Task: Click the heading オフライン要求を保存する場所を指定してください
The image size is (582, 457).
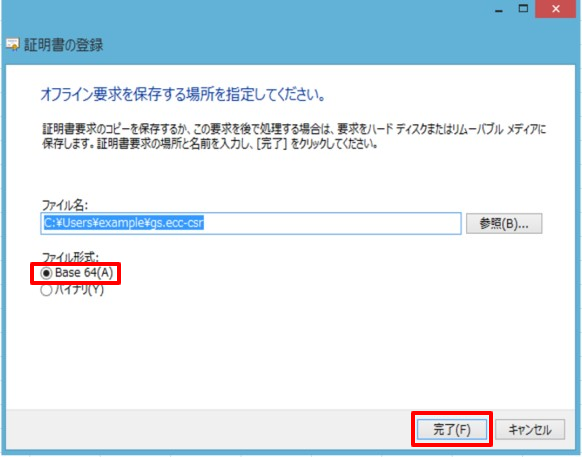Action: point(183,95)
